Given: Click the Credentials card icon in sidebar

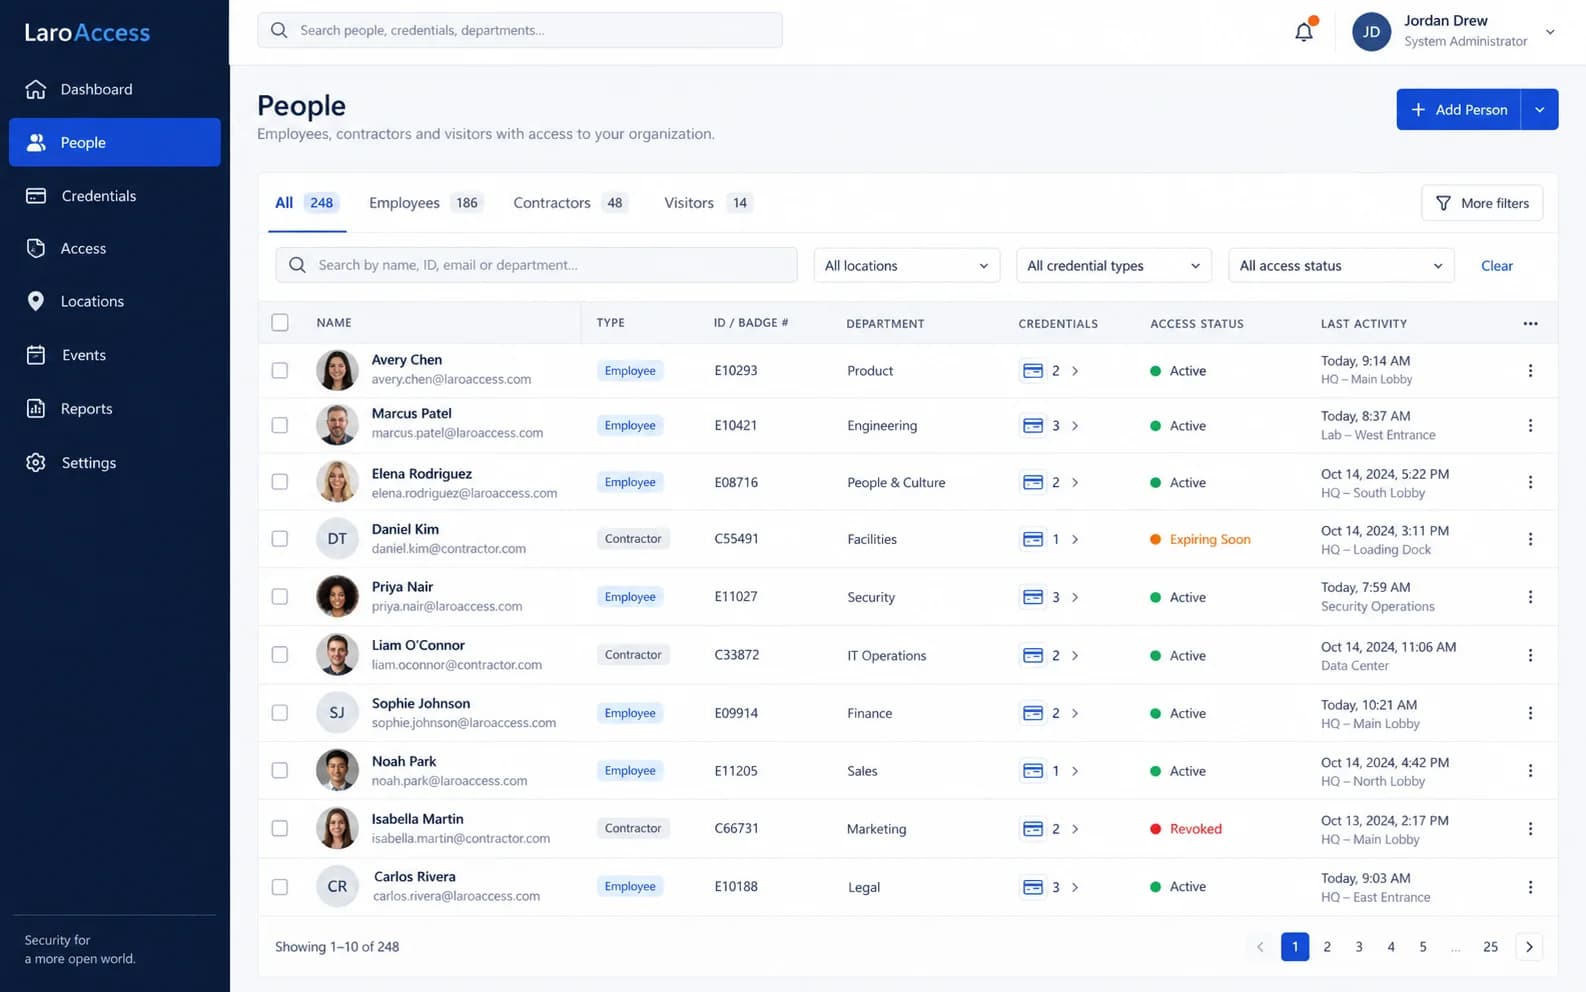Looking at the screenshot, I should pos(36,196).
